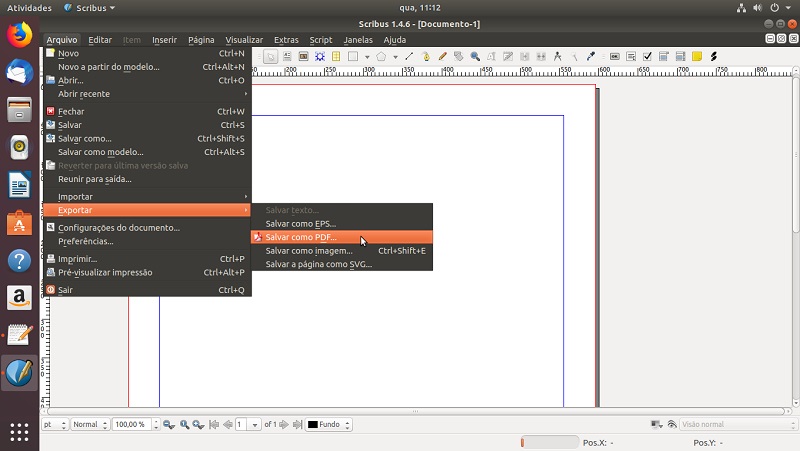Open the page number dropdown
This screenshot has width=800, height=451.
(x=255, y=424)
